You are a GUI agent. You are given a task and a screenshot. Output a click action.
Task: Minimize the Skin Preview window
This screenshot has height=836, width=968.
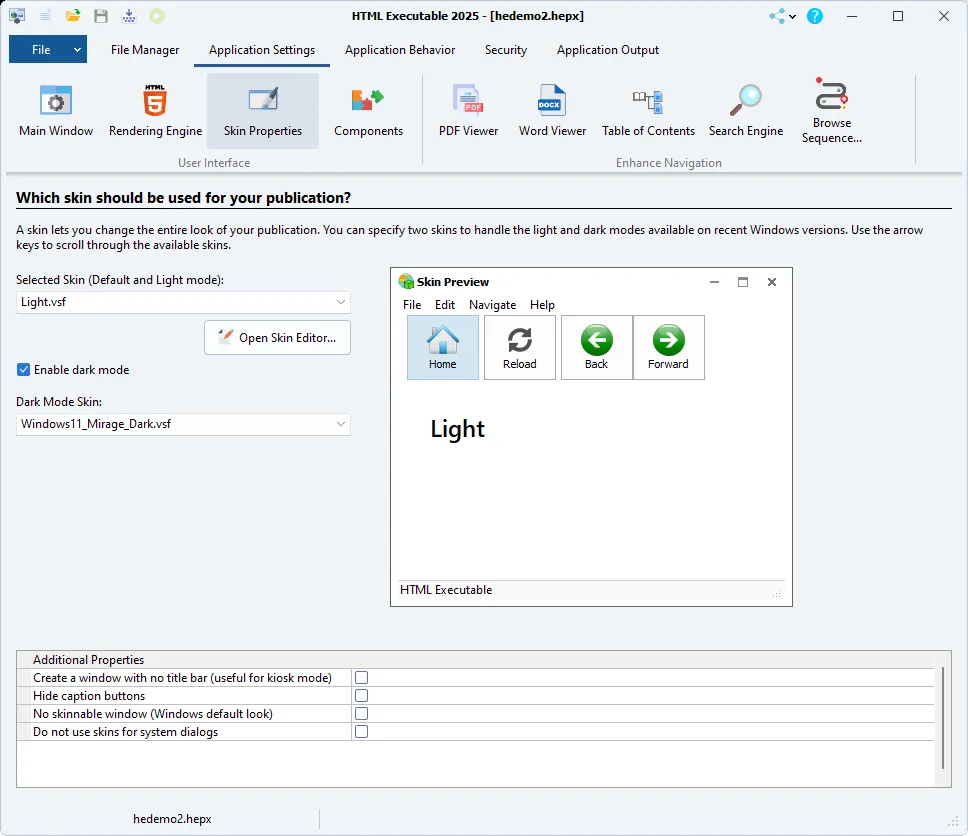click(x=714, y=282)
